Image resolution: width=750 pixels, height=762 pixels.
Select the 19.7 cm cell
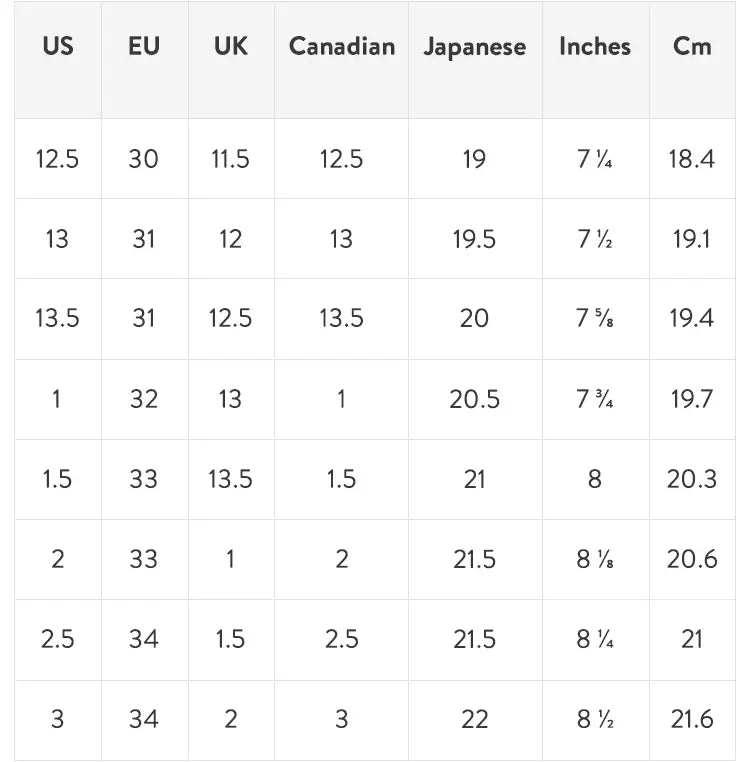pyautogui.click(x=692, y=399)
